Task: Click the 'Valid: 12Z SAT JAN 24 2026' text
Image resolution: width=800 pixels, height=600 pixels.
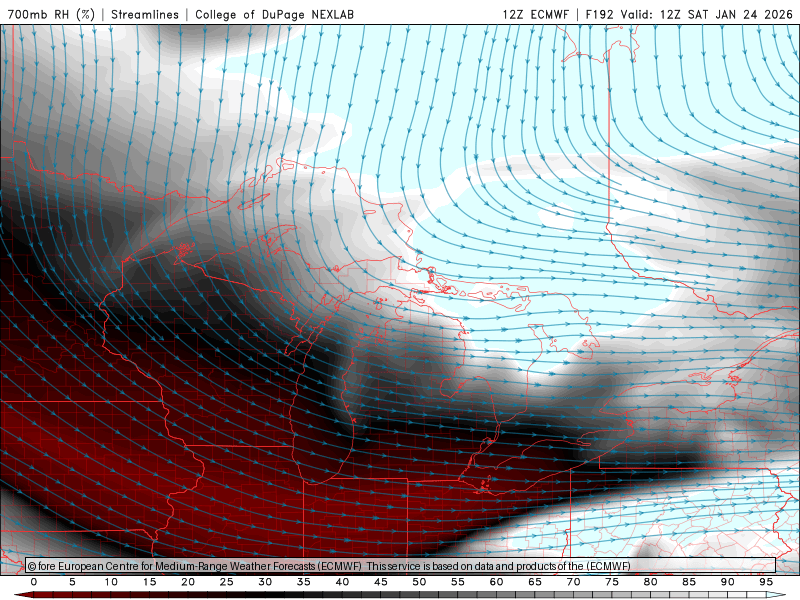Action: tap(706, 14)
